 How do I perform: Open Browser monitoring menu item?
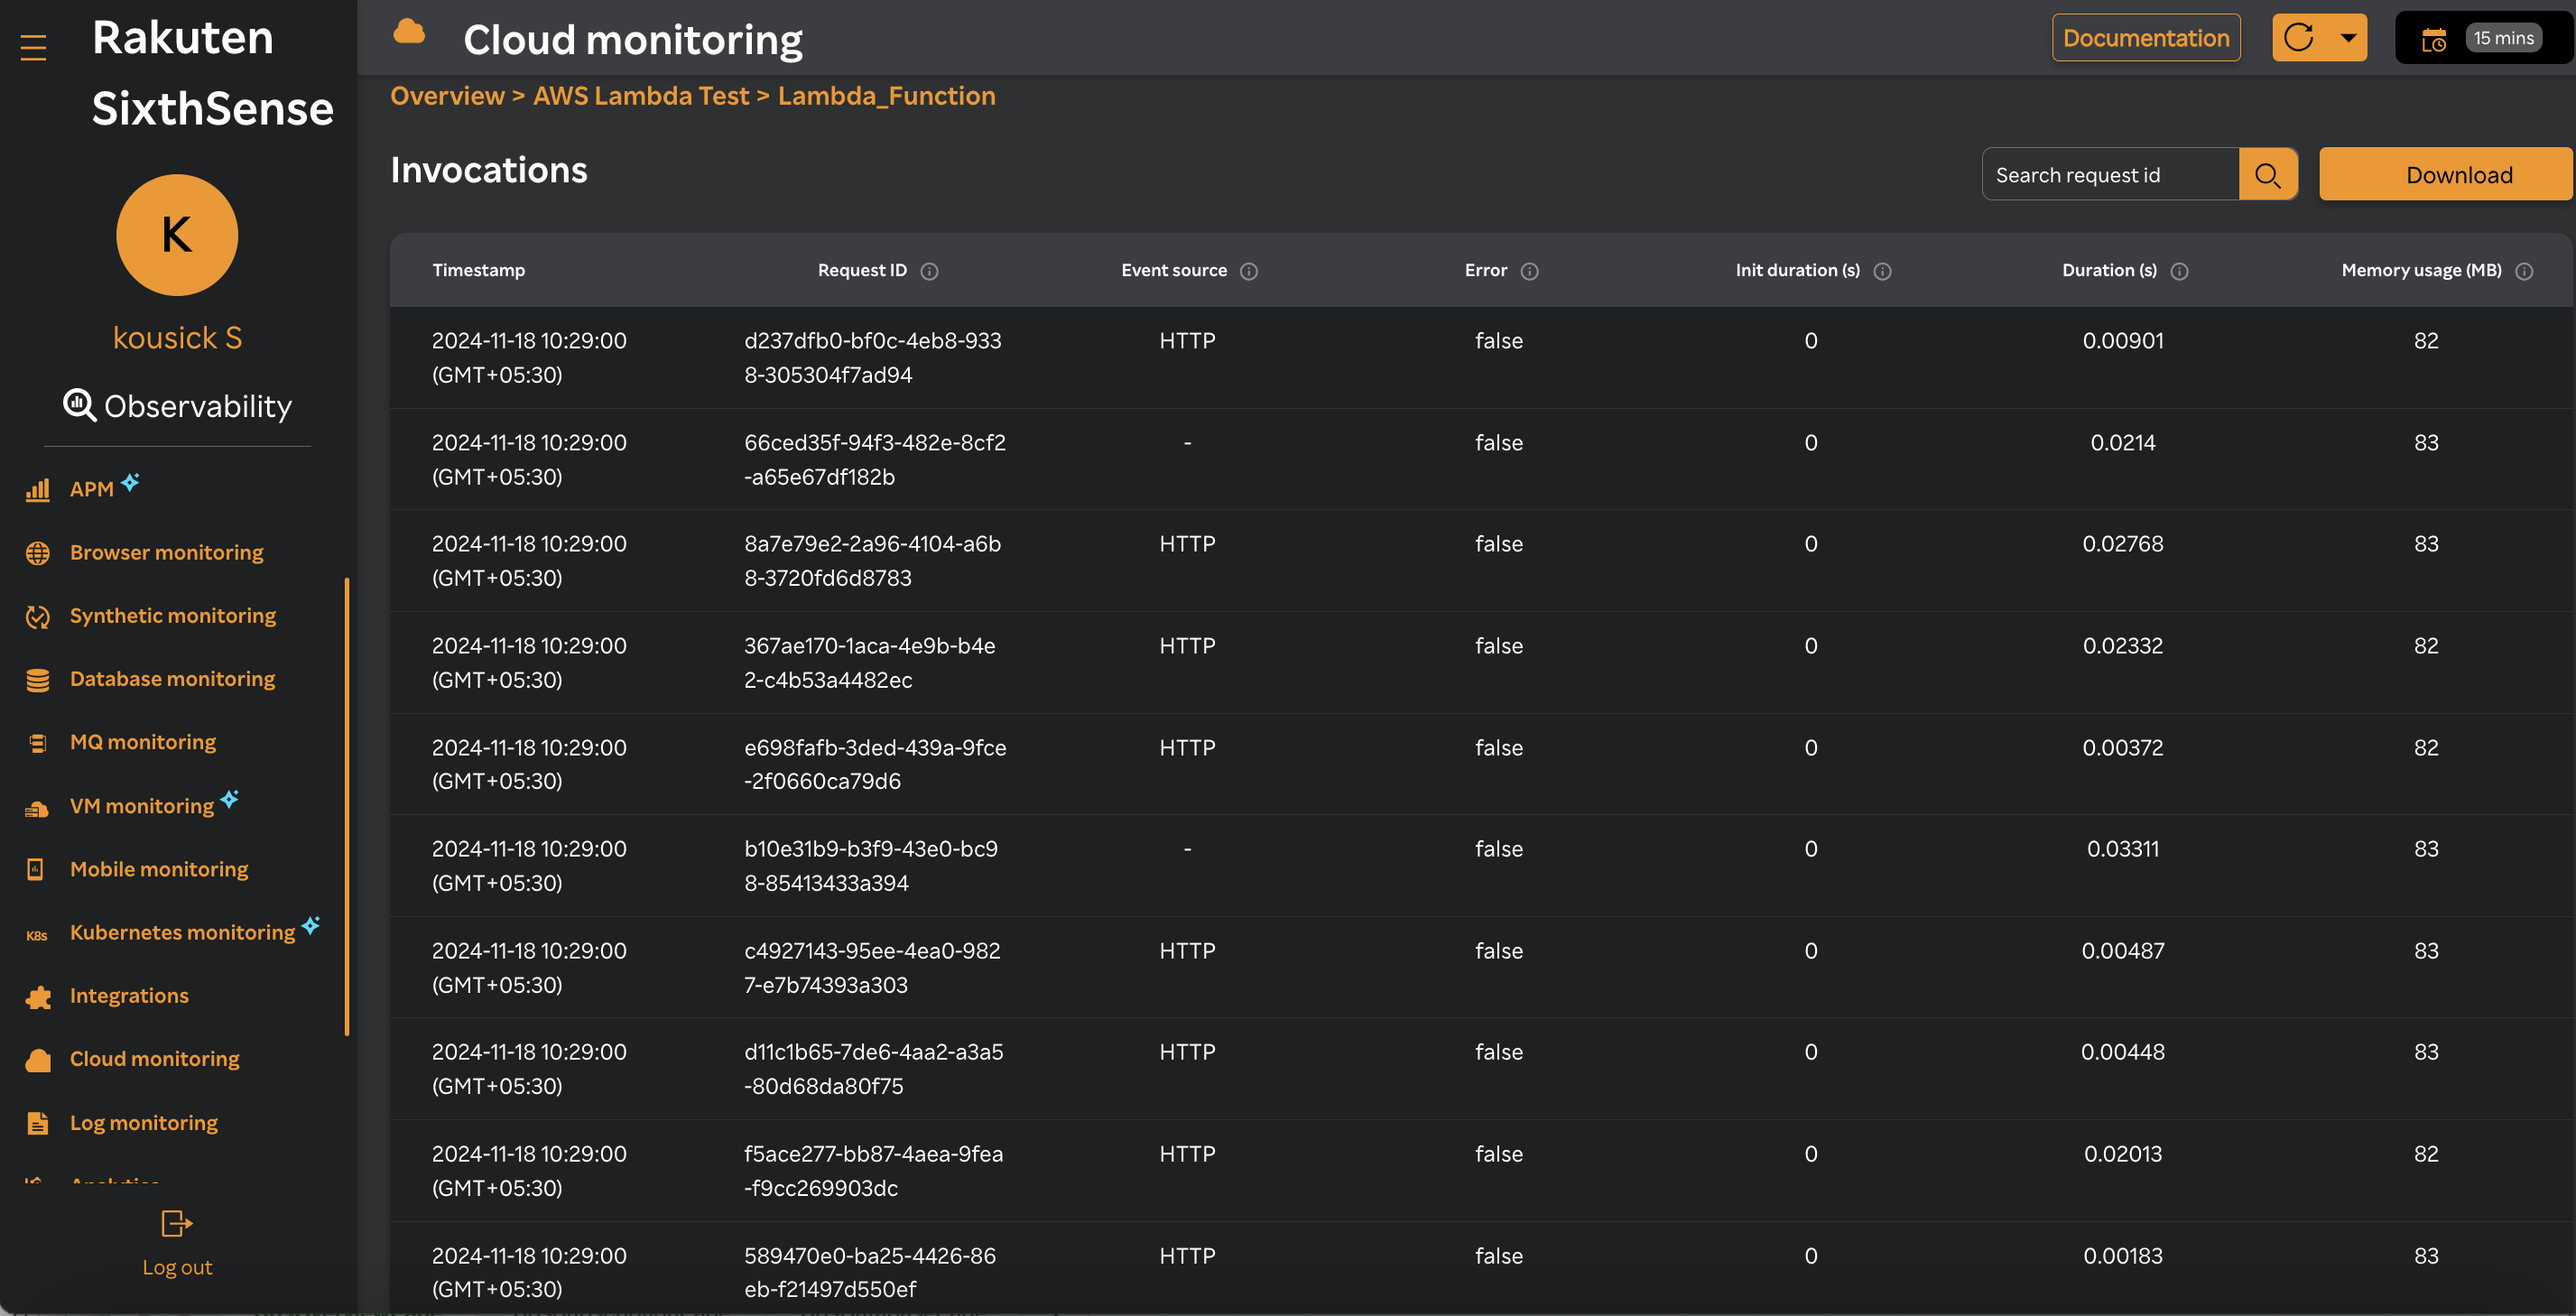166,552
